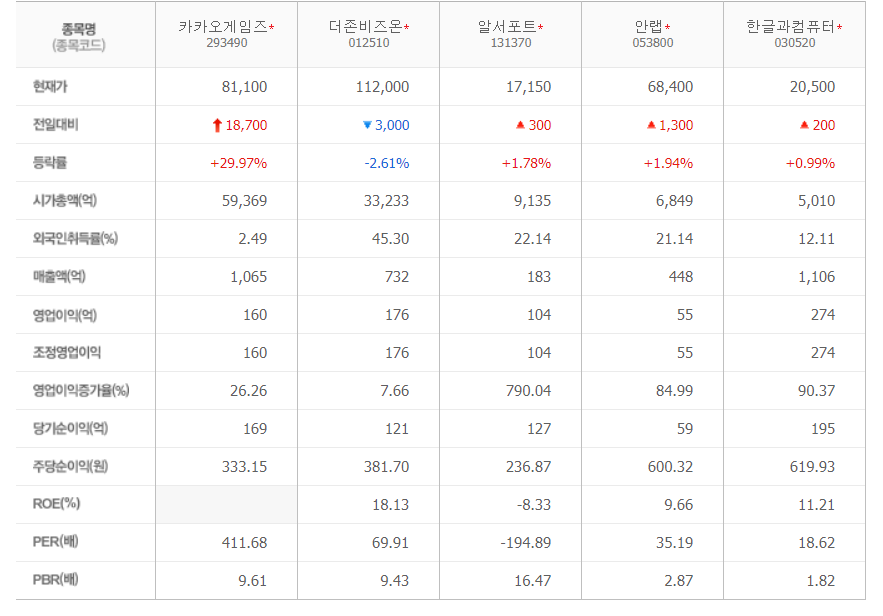Select the current price 20,500
The width and height of the screenshot is (883, 616).
click(x=812, y=87)
